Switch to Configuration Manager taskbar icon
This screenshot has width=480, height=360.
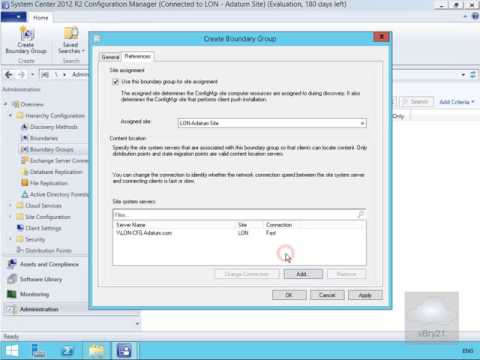pyautogui.click(x=124, y=351)
